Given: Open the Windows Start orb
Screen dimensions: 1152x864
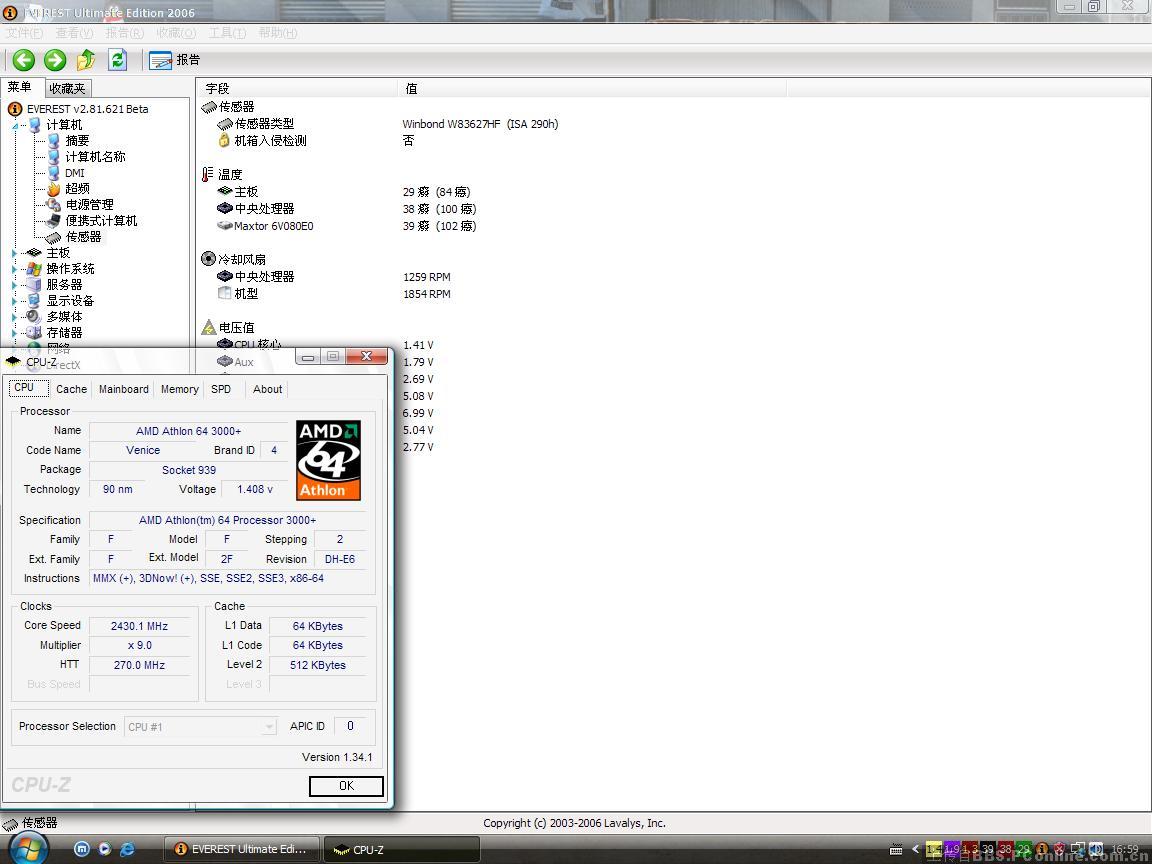Looking at the screenshot, I should coord(28,849).
